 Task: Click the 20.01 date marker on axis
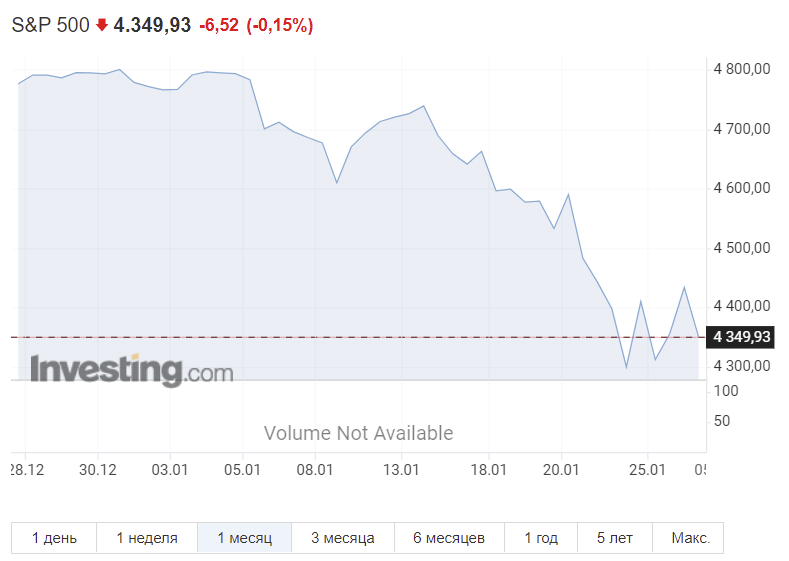(561, 470)
